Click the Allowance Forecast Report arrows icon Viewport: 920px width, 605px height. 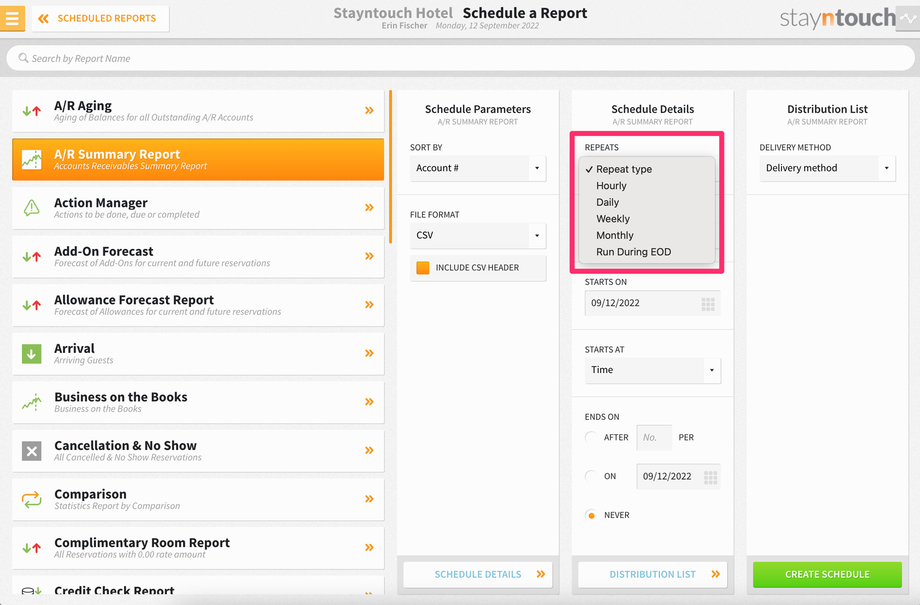coord(32,305)
